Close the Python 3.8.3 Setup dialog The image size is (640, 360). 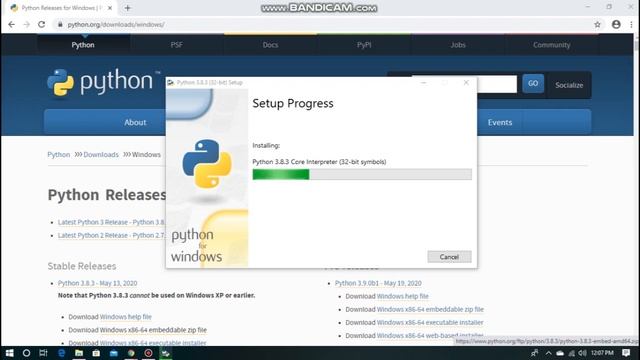[466, 82]
